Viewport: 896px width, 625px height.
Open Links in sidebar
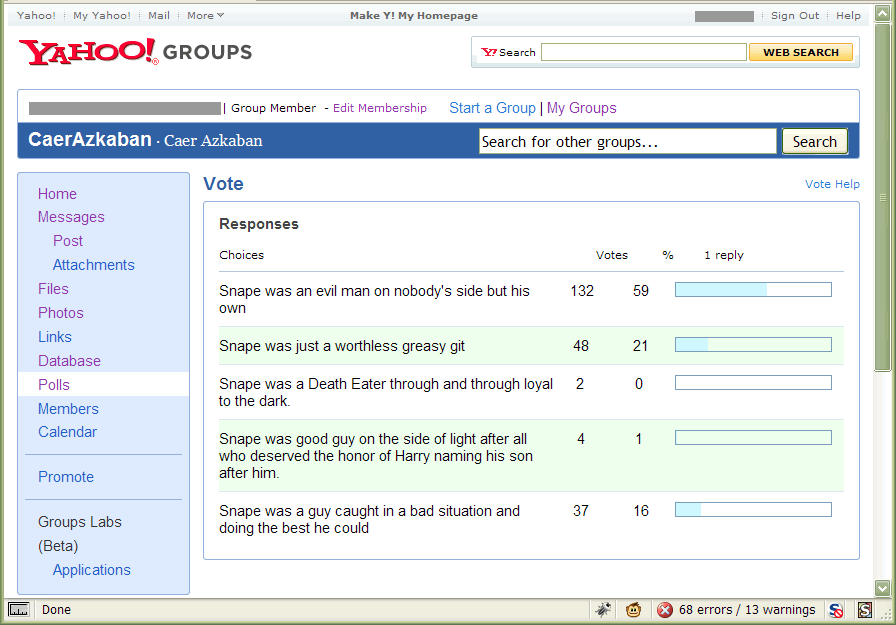55,337
